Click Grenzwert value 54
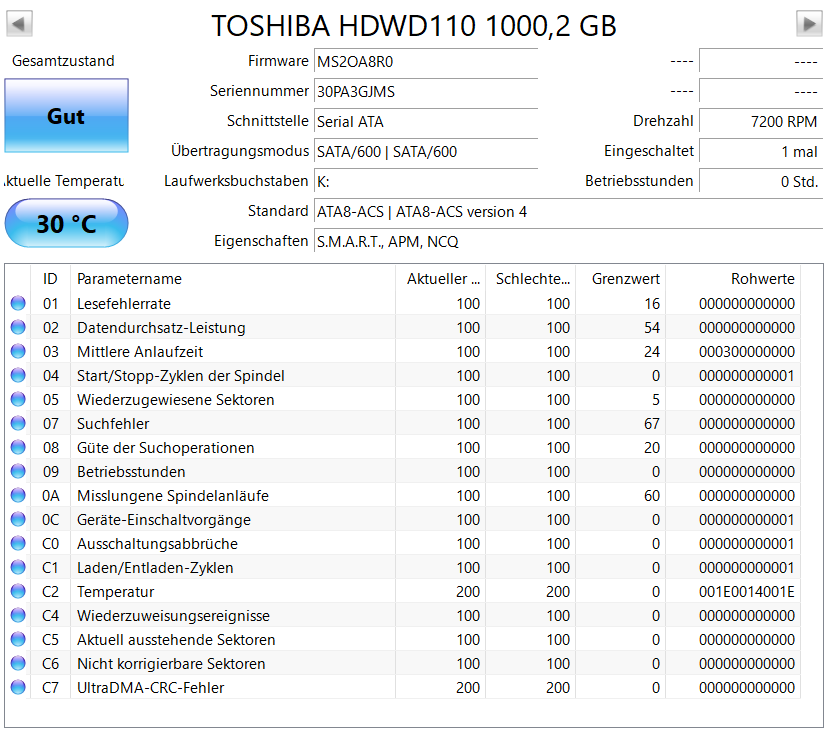Image resolution: width=828 pixels, height=736 pixels. pyautogui.click(x=652, y=328)
